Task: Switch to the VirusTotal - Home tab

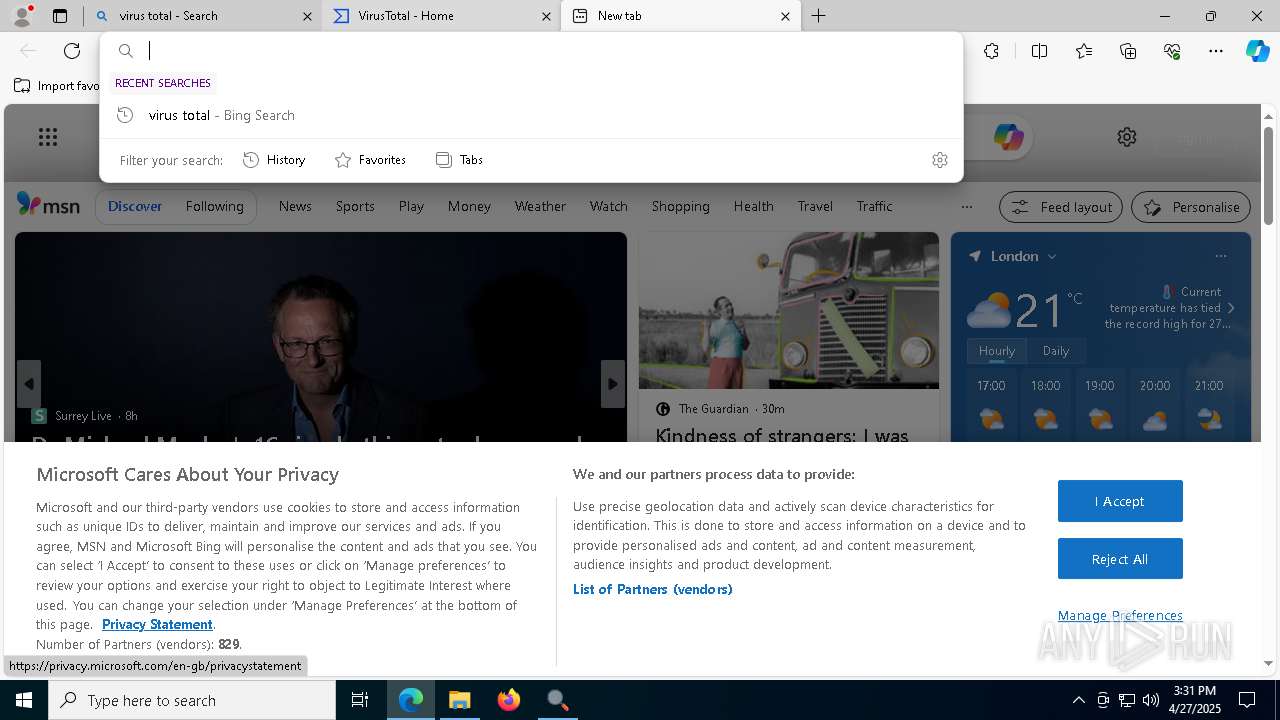Action: (442, 16)
